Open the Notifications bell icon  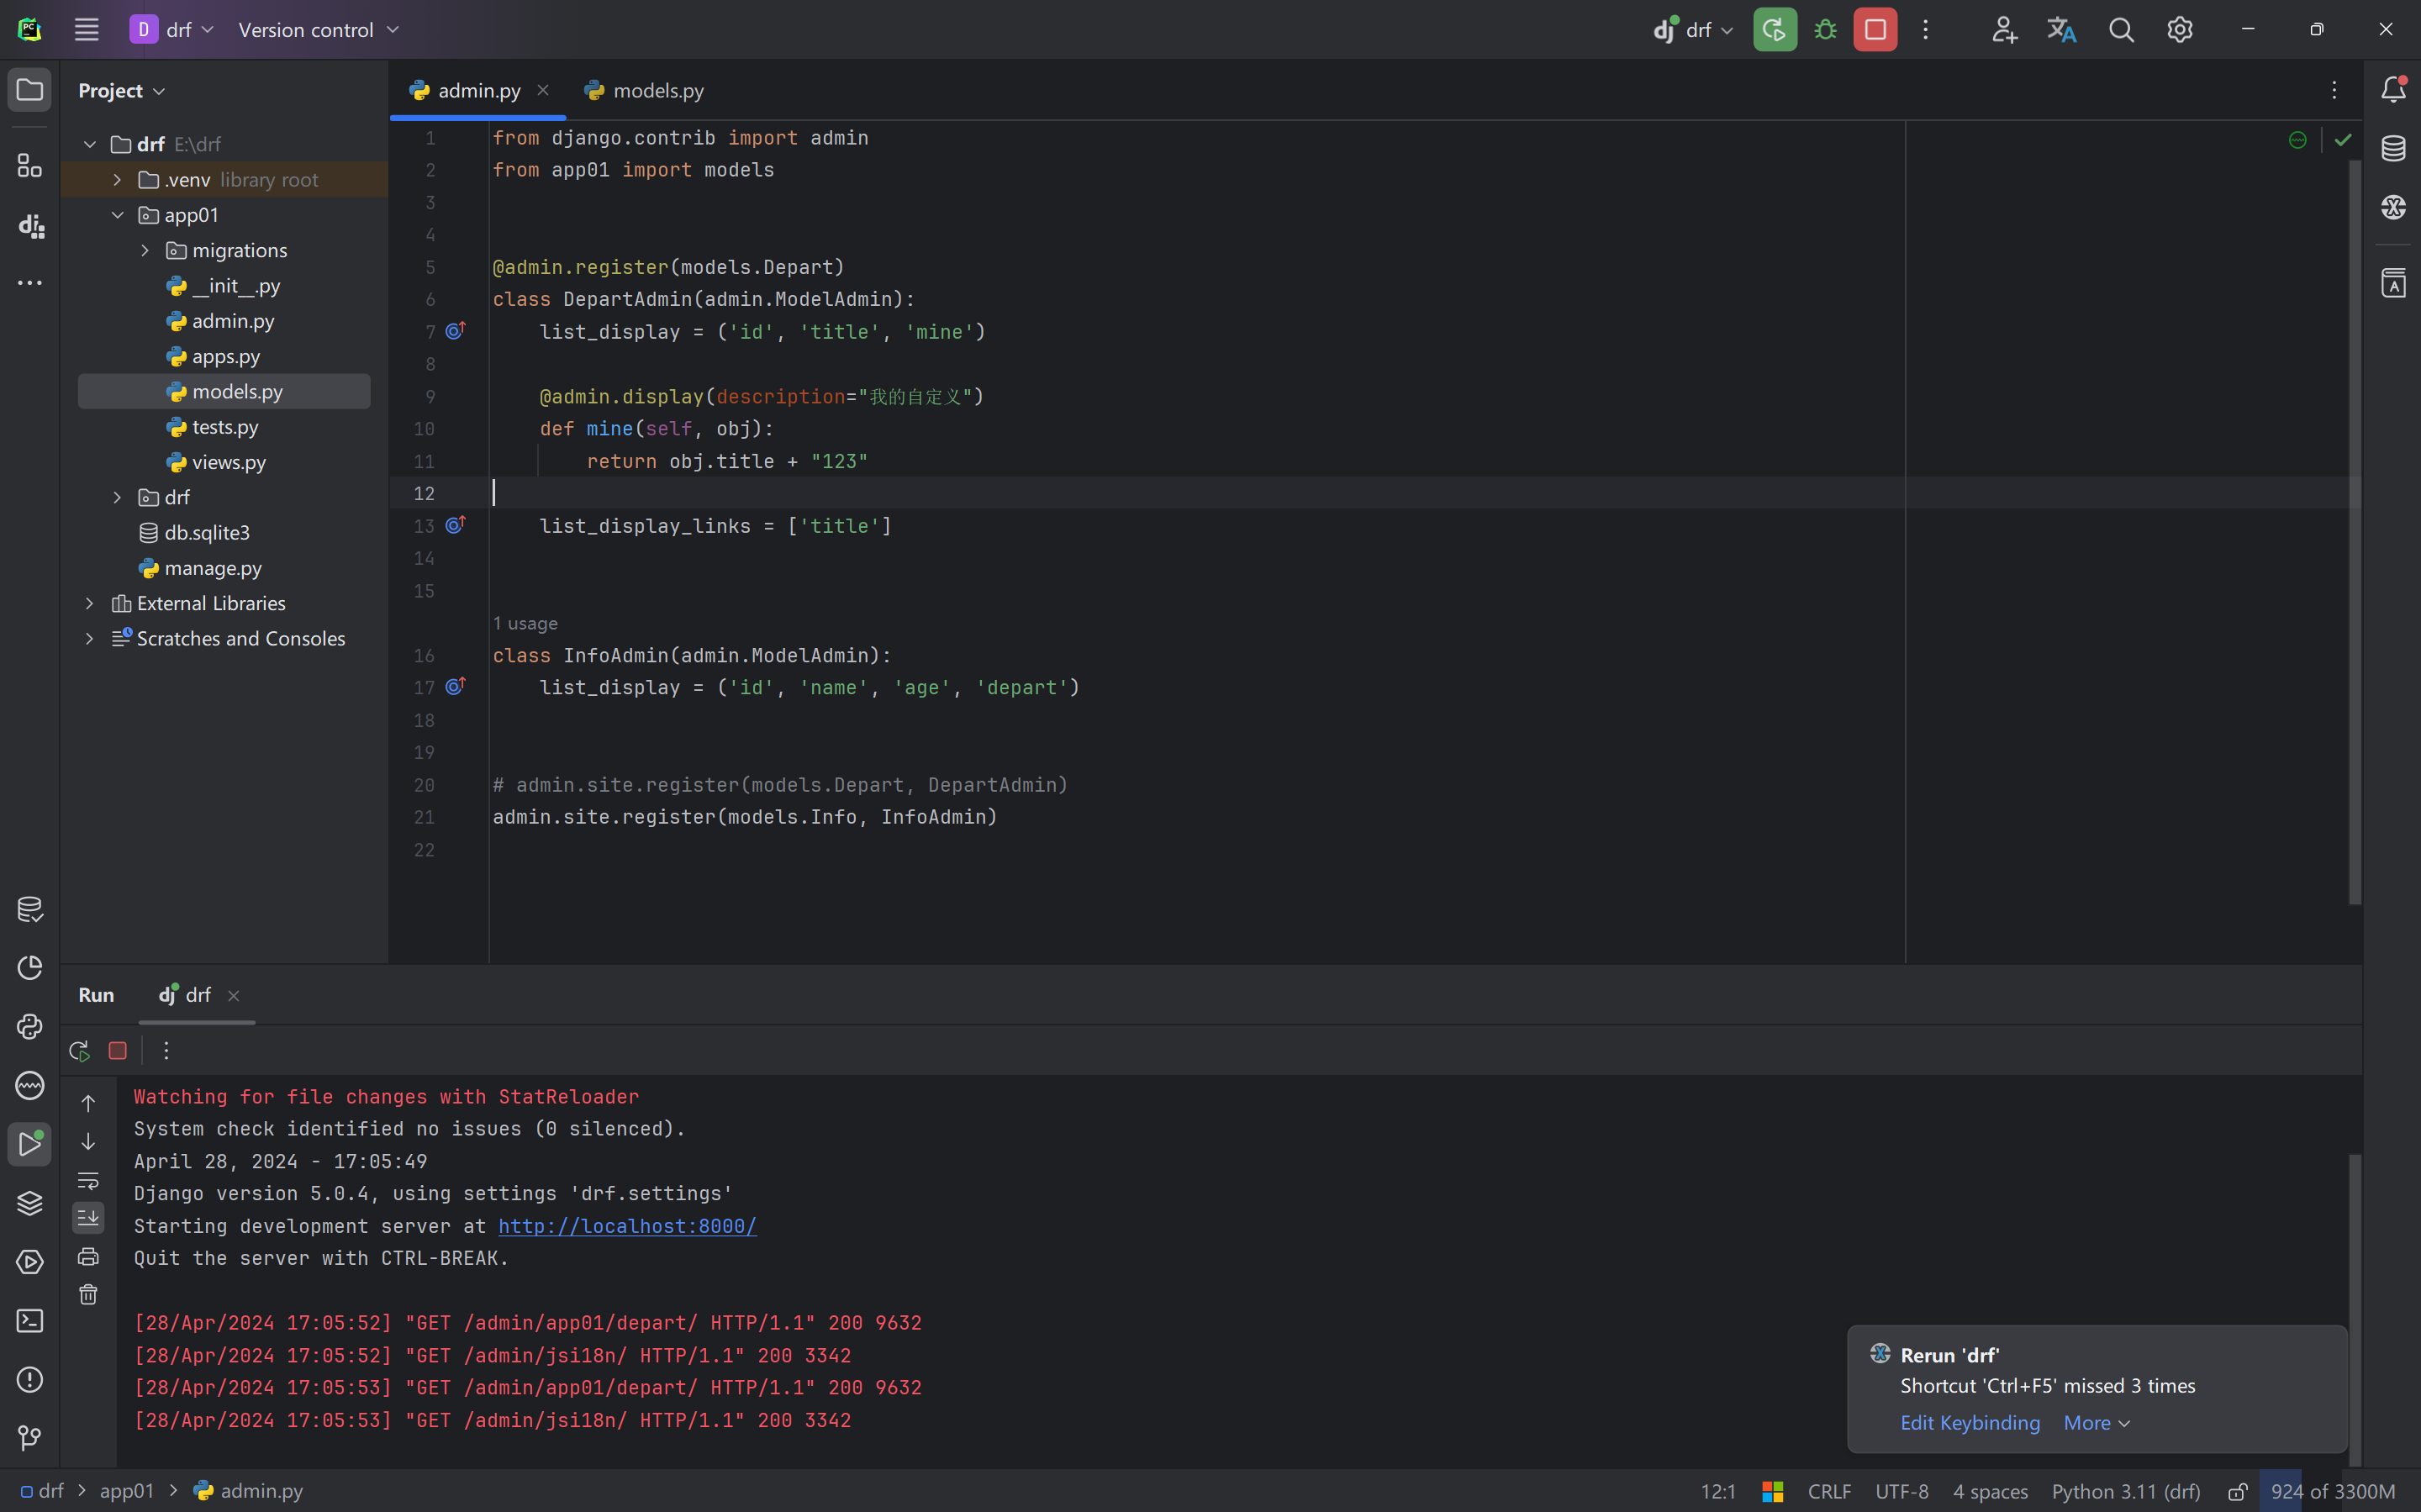(2393, 90)
